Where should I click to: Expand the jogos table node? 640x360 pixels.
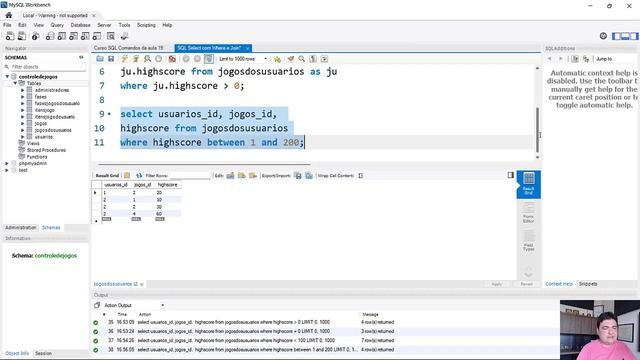pos(23,123)
